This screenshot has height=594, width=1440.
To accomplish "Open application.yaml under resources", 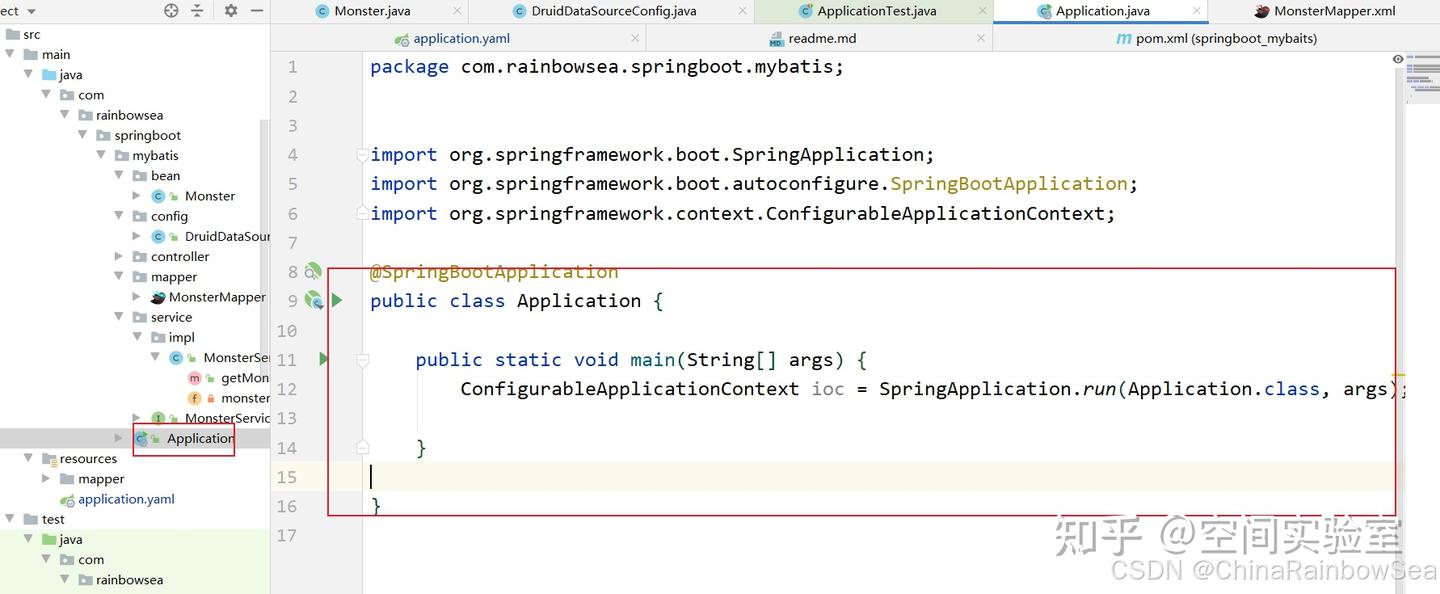I will pyautogui.click(x=126, y=499).
